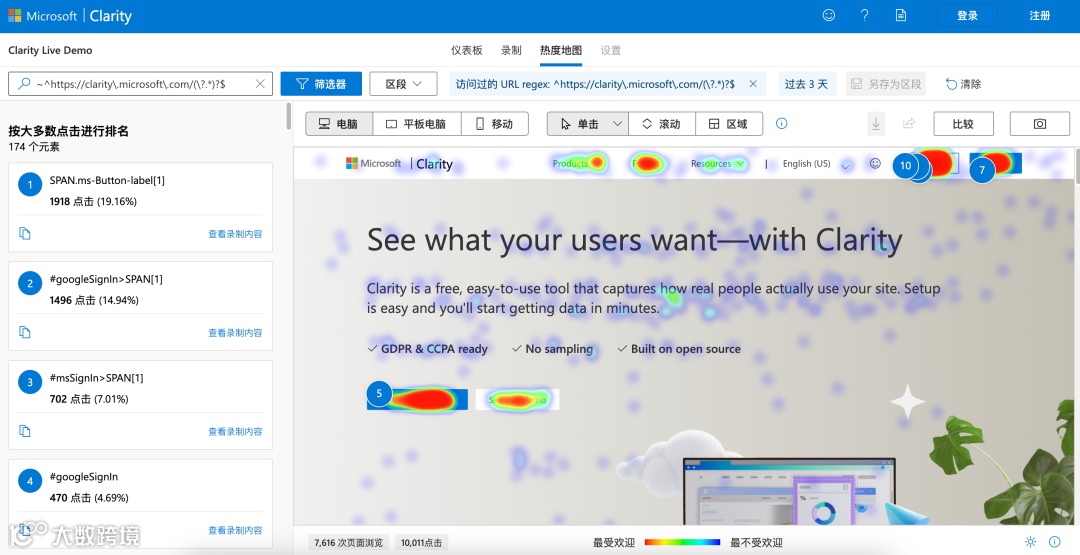Click the 注册 sign-up button

tap(1039, 16)
